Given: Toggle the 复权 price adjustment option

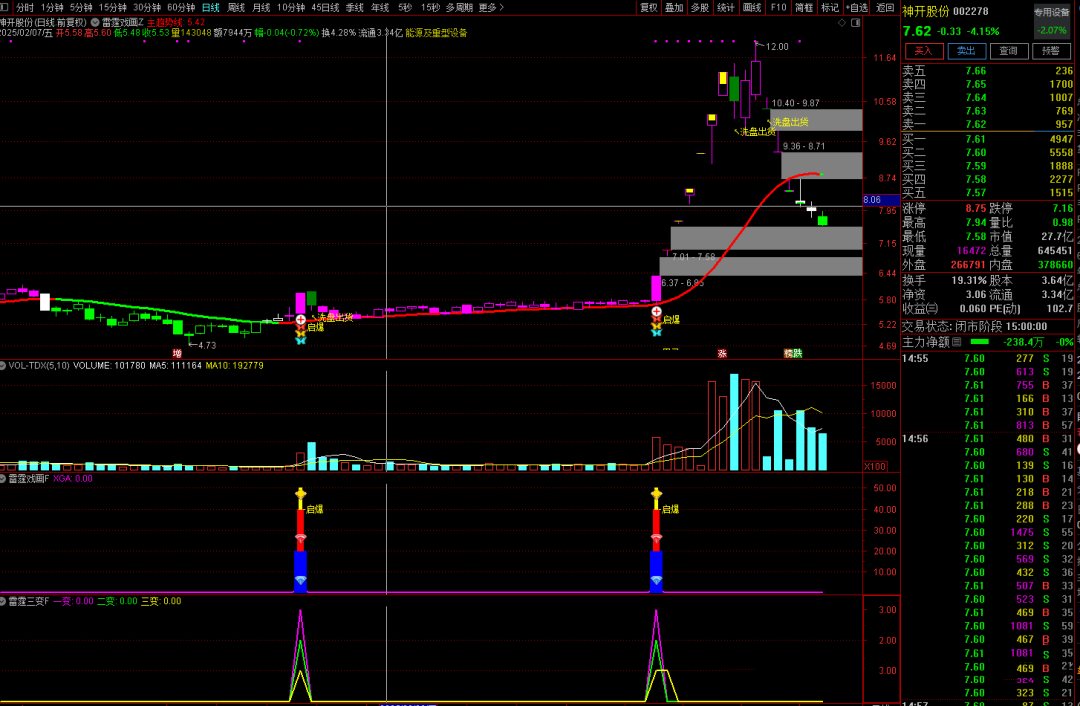Looking at the screenshot, I should pos(649,7).
